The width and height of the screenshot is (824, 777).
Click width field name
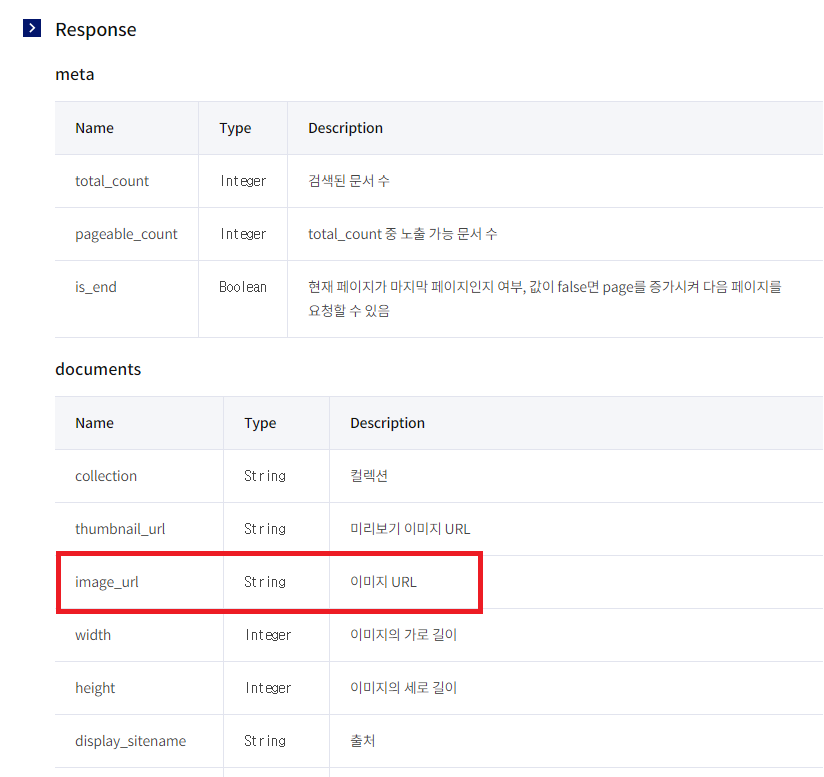pos(93,636)
